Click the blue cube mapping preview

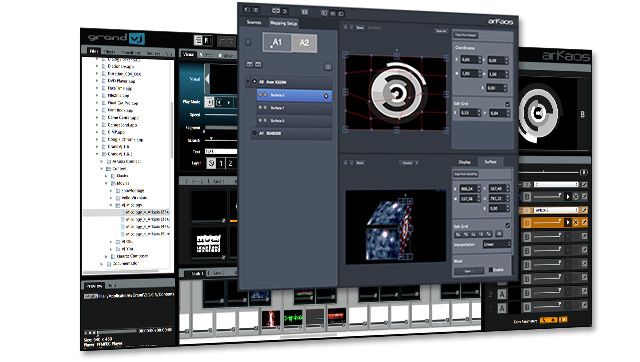pyautogui.click(x=395, y=227)
